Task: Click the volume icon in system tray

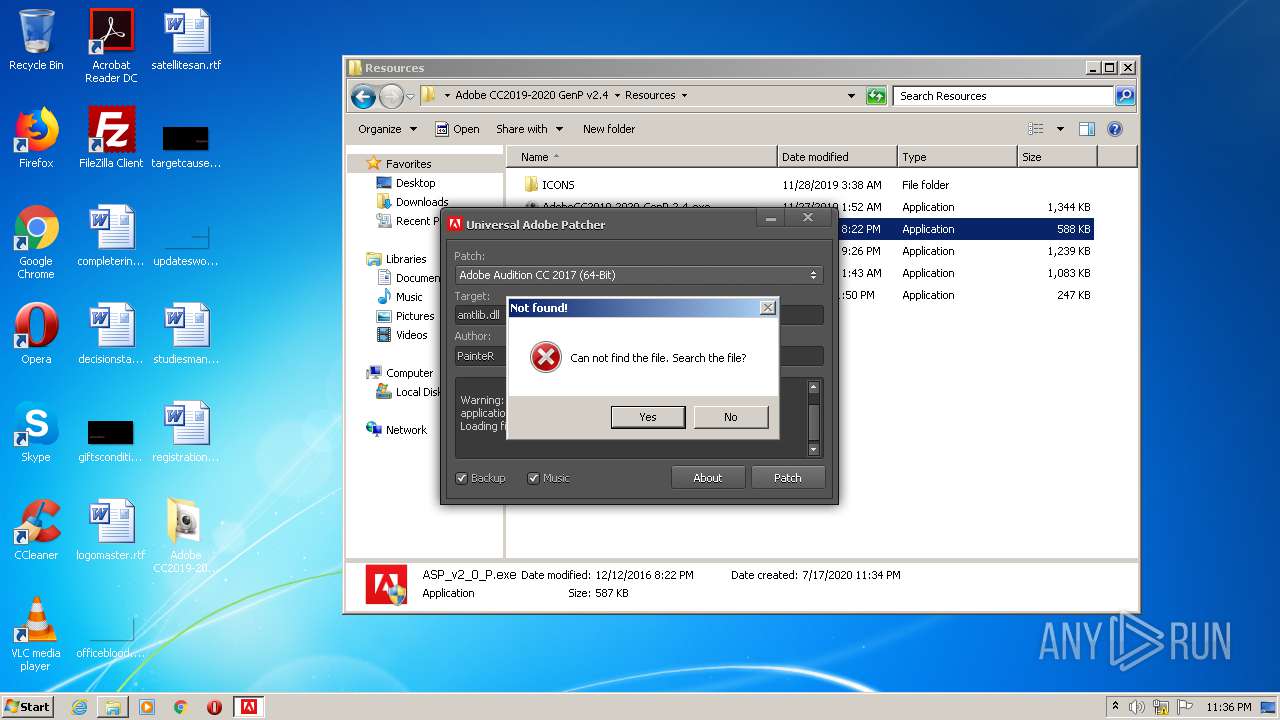Action: click(1137, 707)
